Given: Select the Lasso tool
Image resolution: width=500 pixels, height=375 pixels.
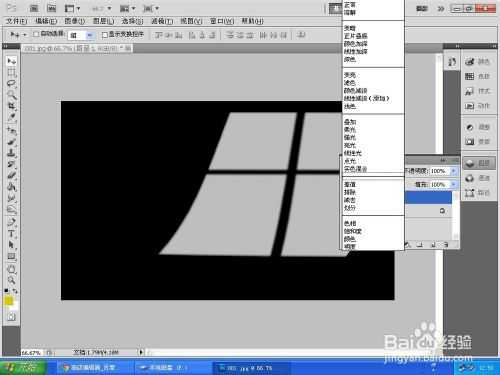Looking at the screenshot, I should click(11, 83).
